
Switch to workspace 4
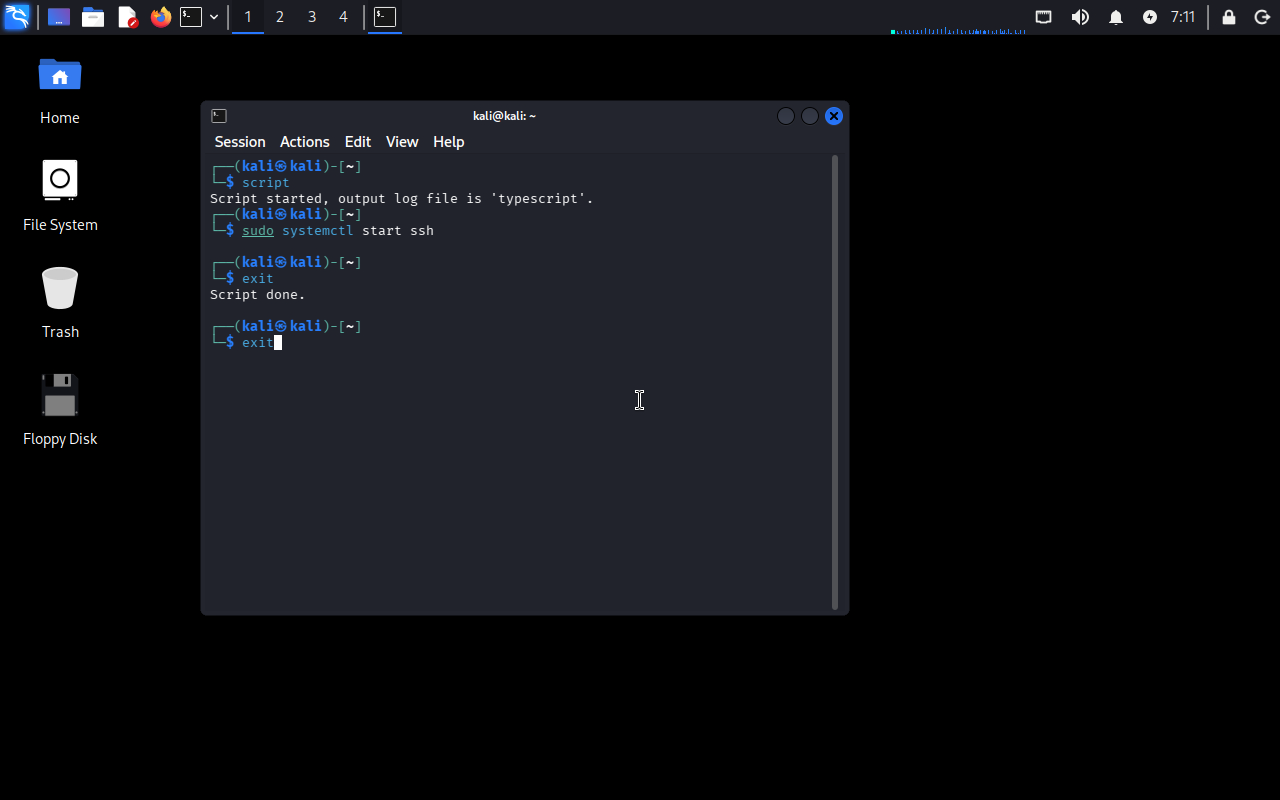point(344,17)
